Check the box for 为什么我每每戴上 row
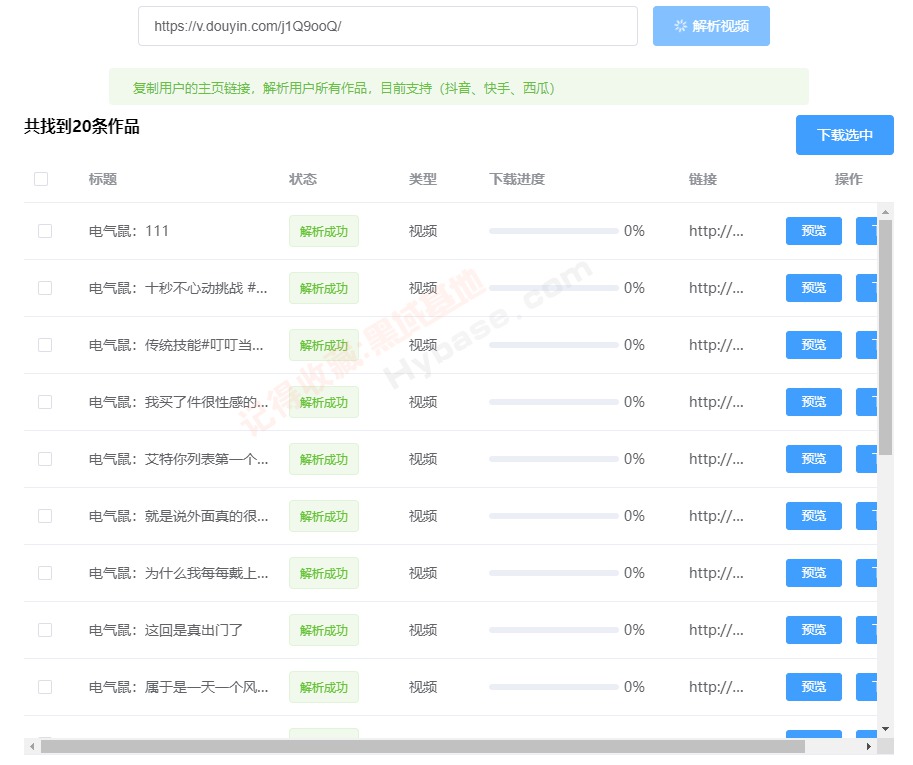 45,573
